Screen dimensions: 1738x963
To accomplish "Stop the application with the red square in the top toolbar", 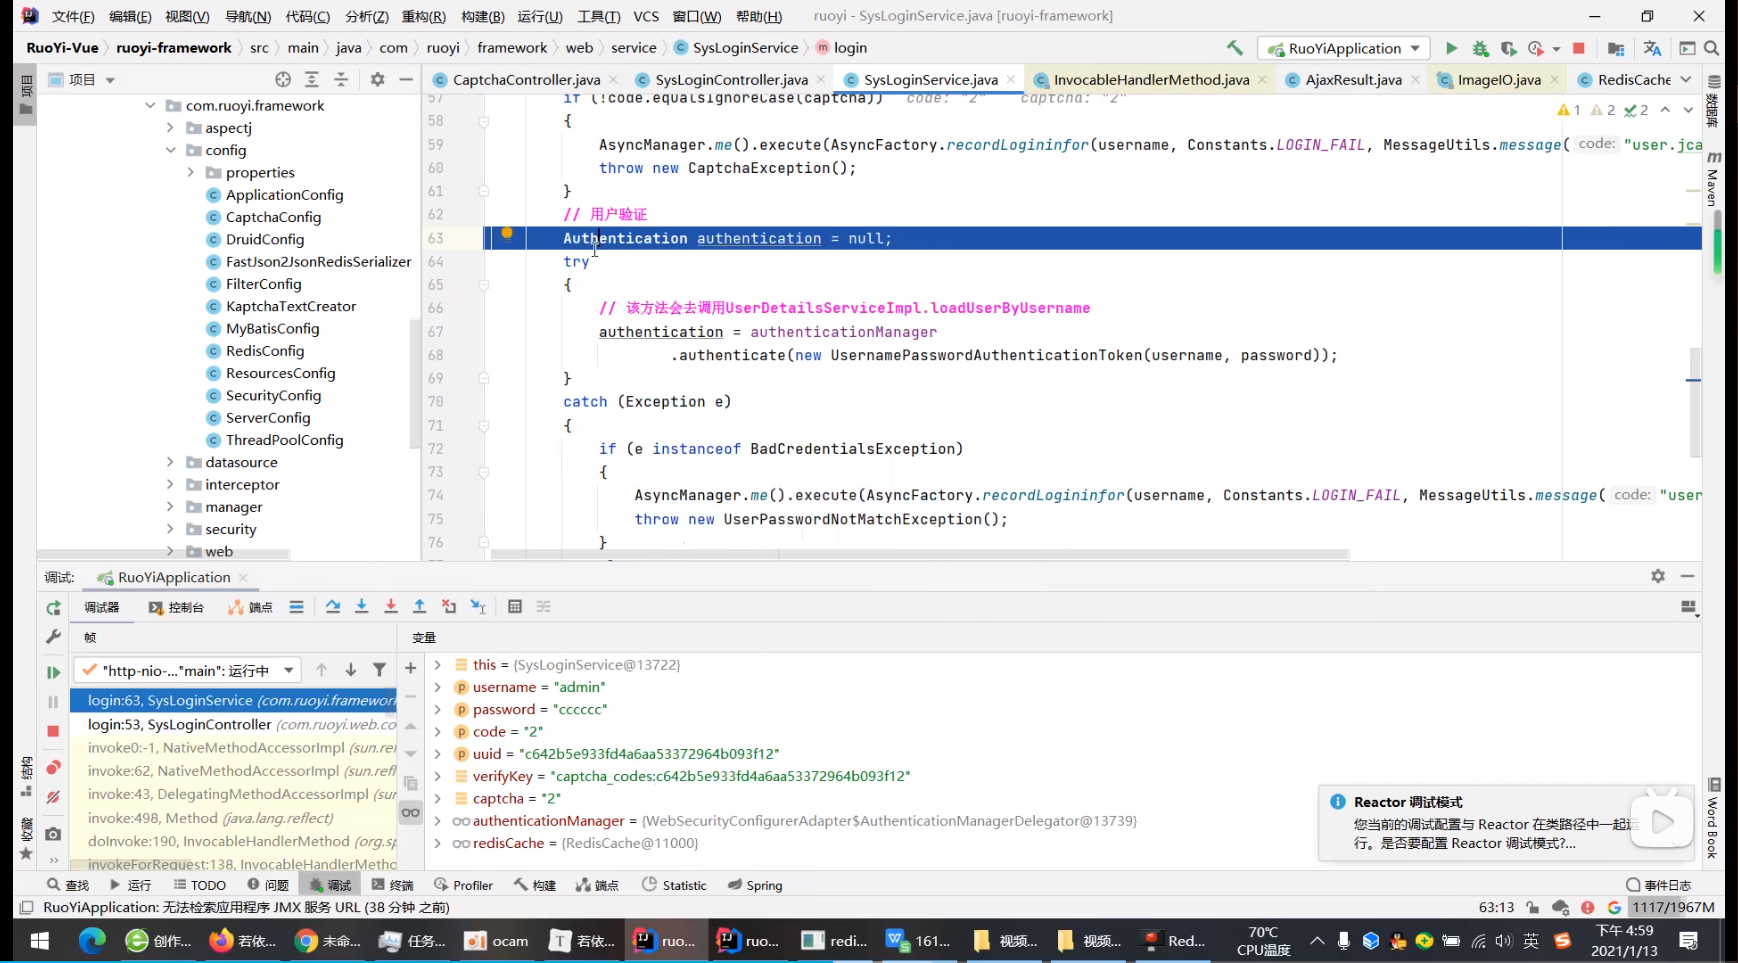I will tap(1579, 48).
